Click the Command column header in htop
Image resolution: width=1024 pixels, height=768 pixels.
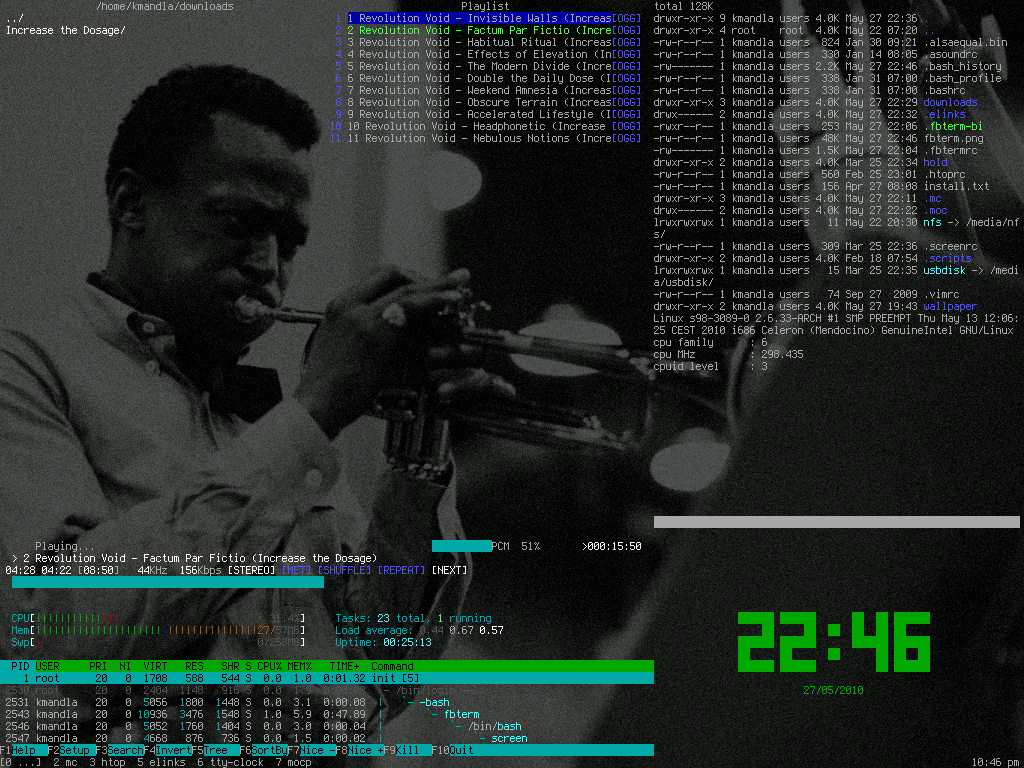[x=392, y=666]
